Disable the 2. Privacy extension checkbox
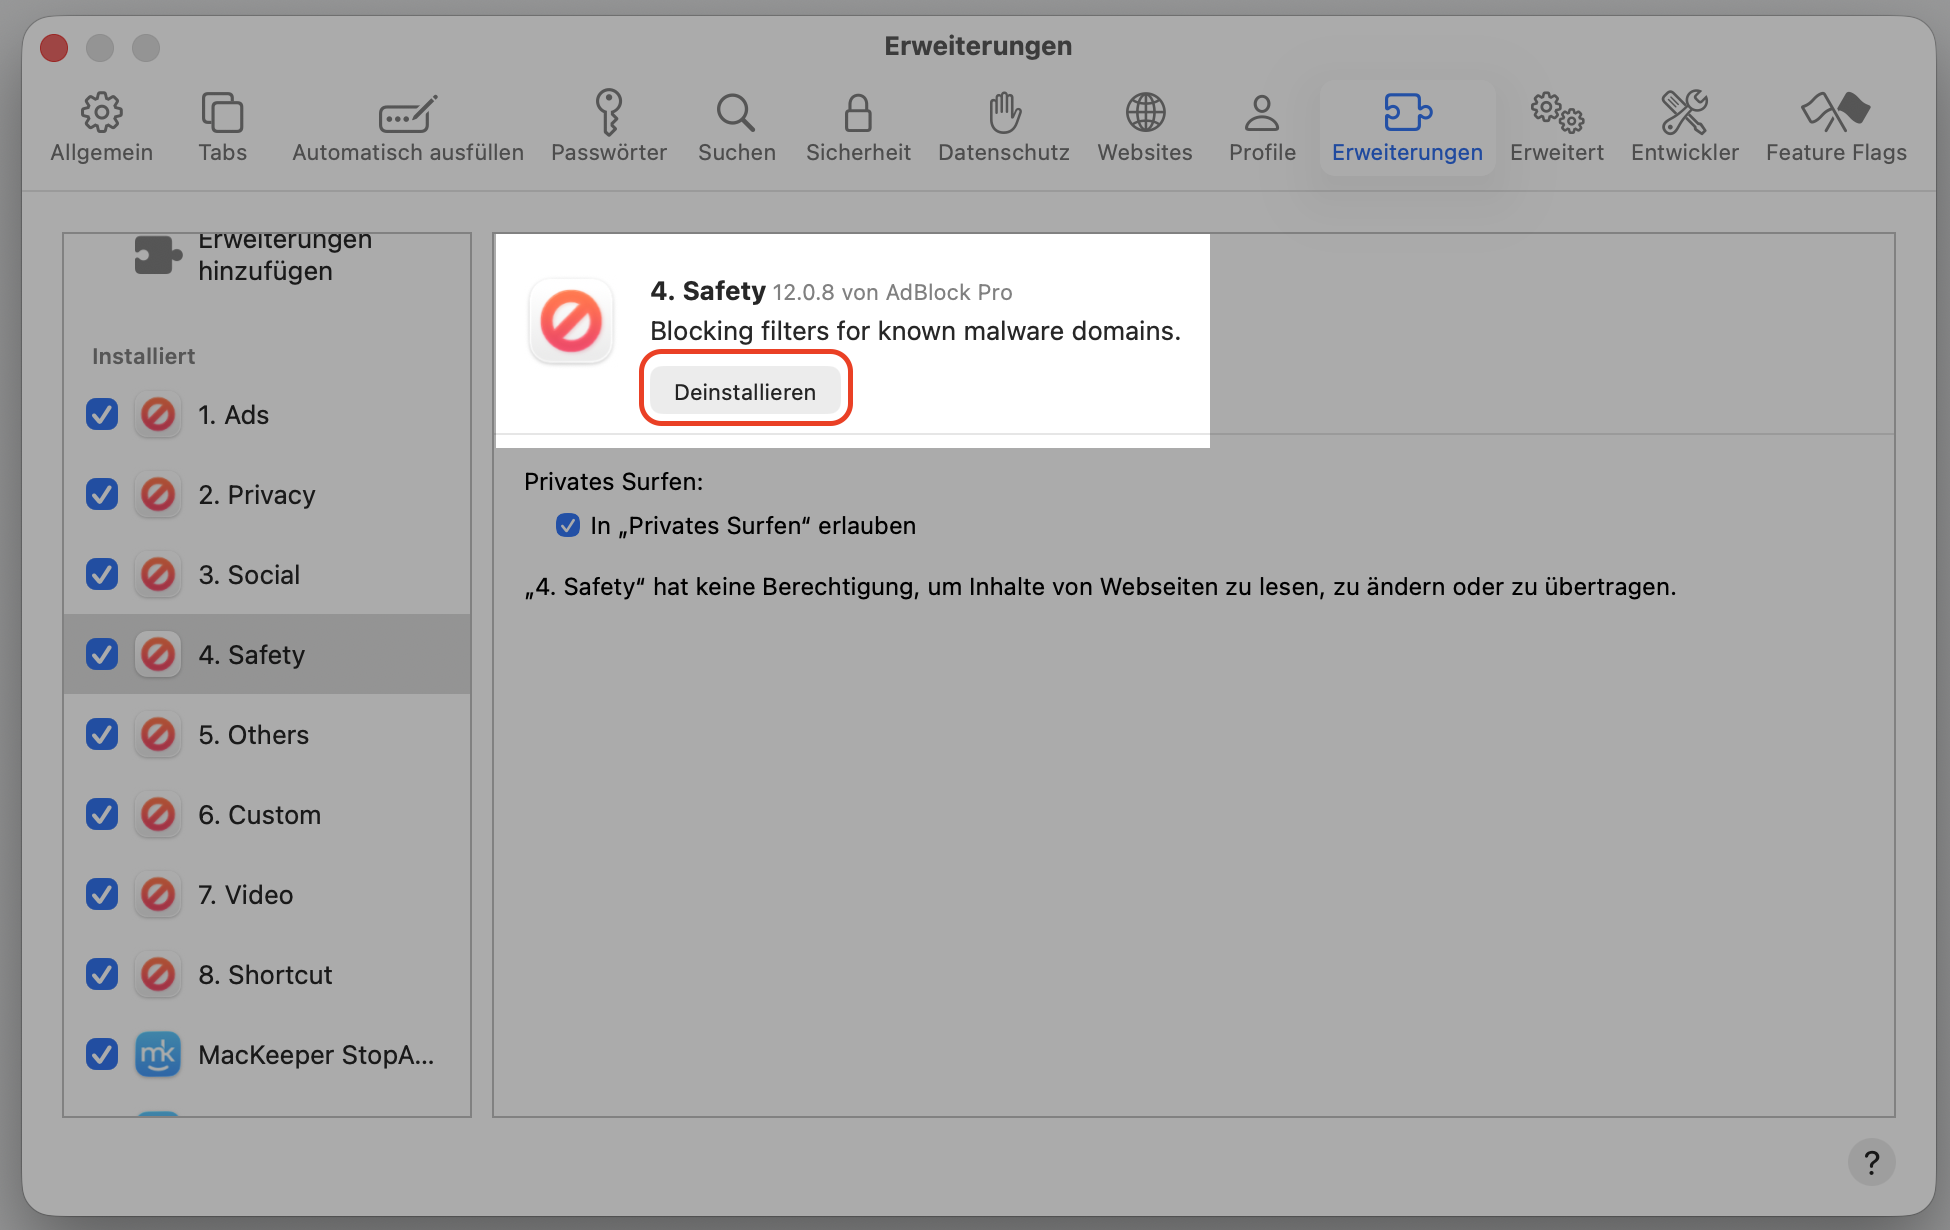 point(102,494)
